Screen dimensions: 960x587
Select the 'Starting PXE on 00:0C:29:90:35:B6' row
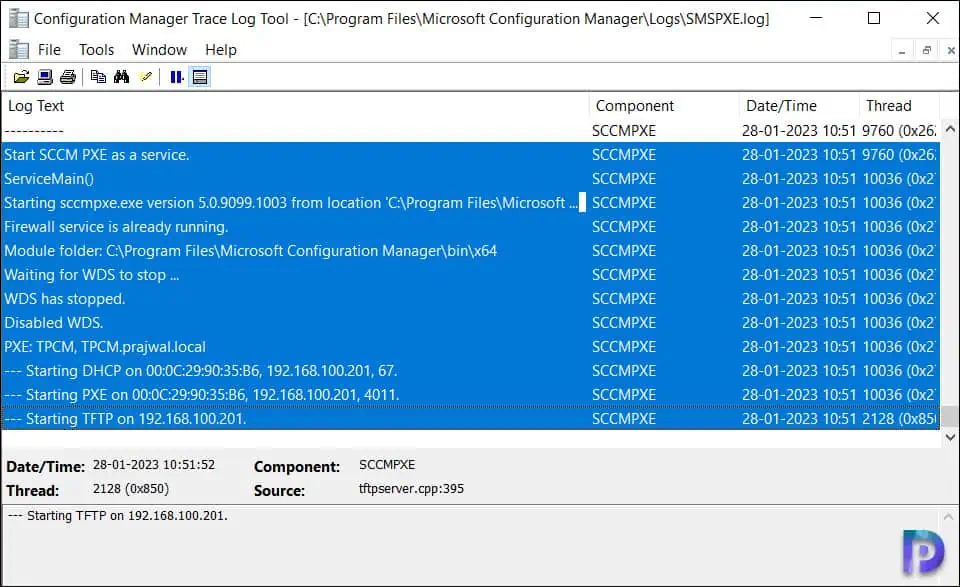[x=470, y=395]
